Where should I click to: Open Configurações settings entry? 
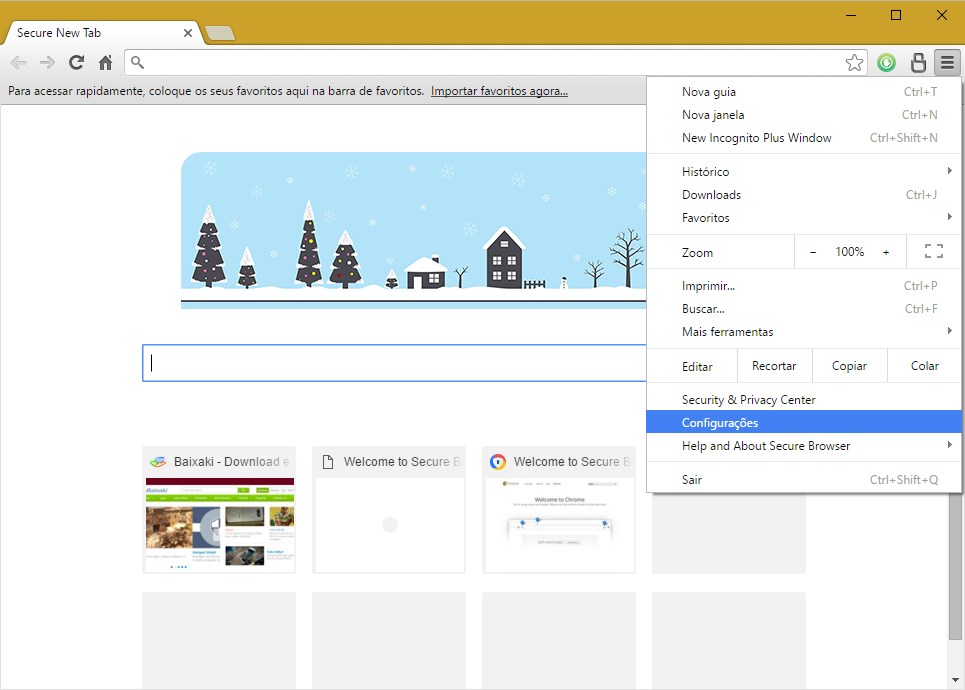804,422
